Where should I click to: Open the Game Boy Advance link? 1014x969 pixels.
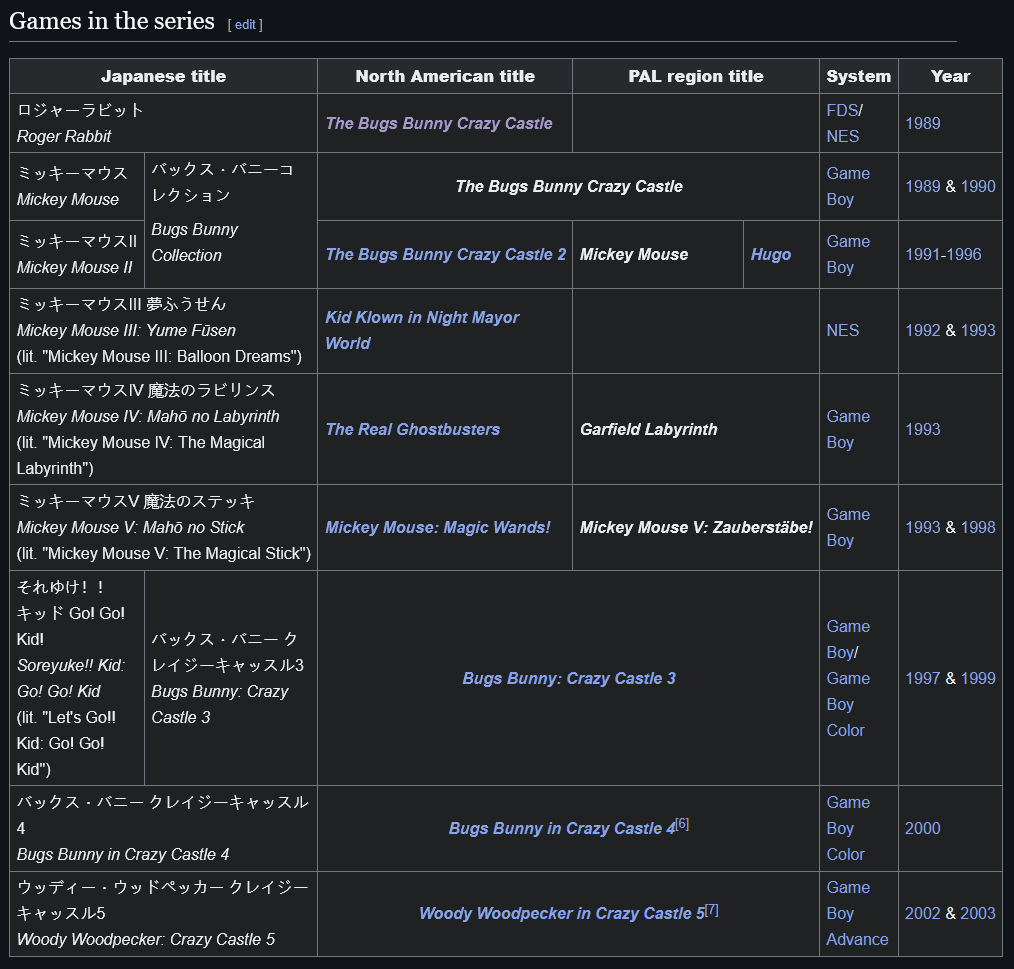coord(857,913)
